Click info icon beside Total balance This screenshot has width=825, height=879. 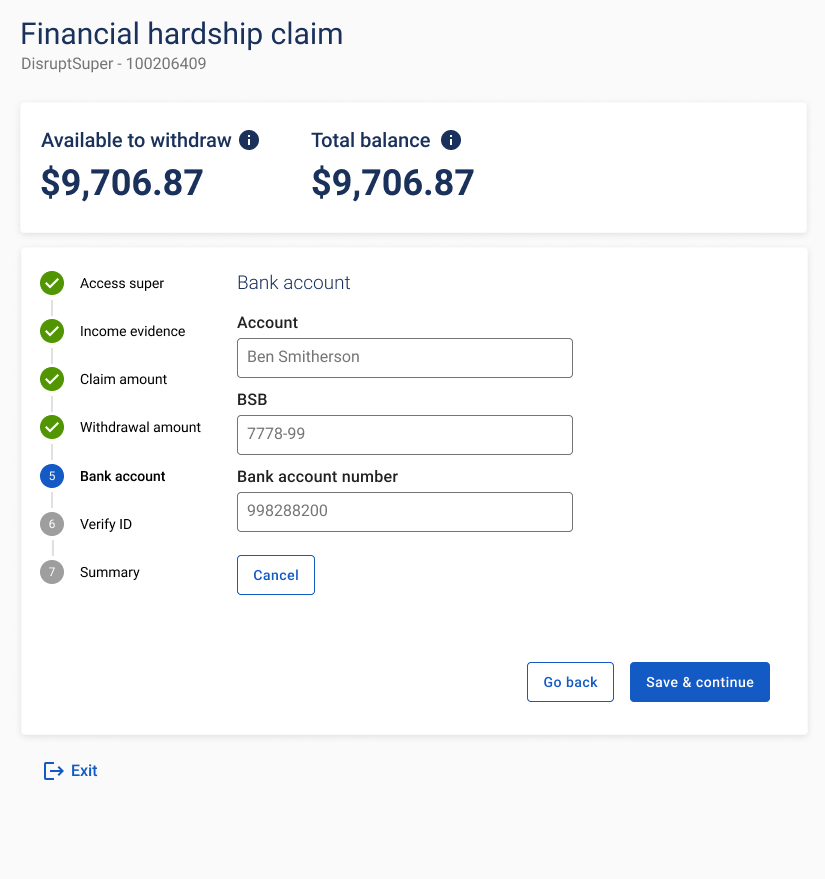pos(451,140)
